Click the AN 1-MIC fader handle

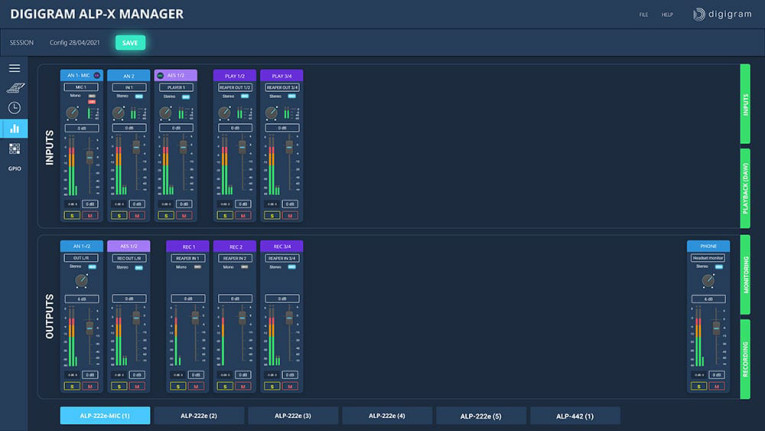coord(90,157)
